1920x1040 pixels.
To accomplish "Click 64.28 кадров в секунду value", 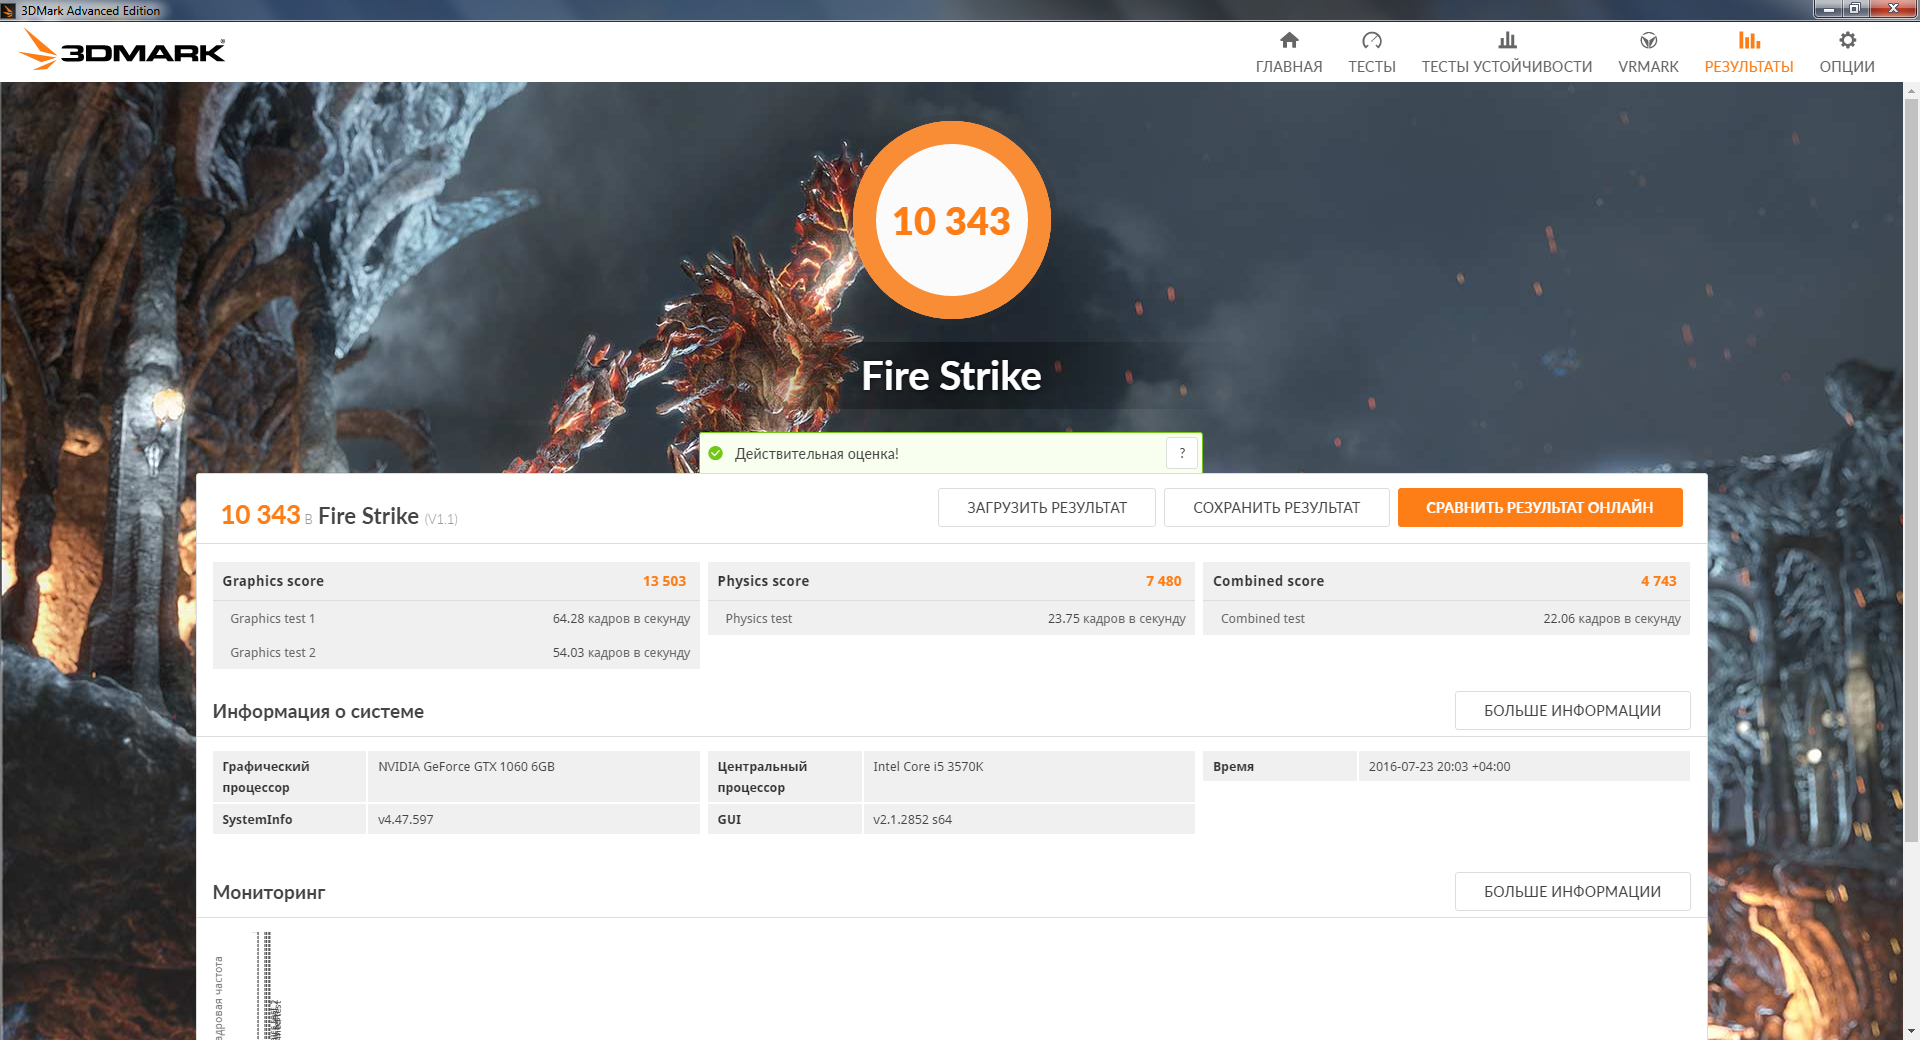I will pyautogui.click(x=621, y=619).
